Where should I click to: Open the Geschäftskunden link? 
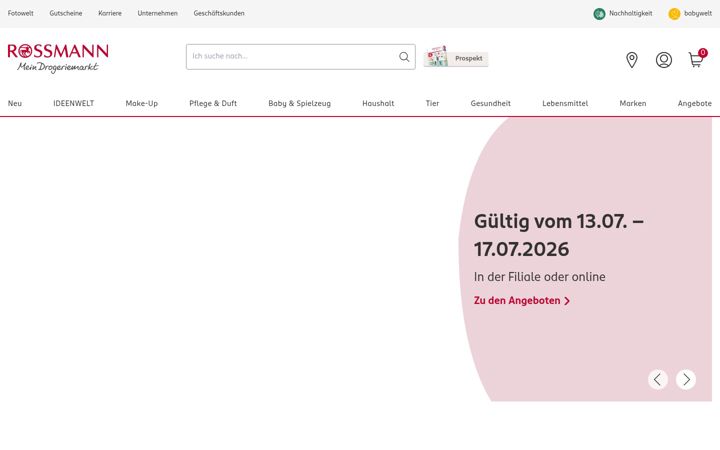tap(219, 13)
